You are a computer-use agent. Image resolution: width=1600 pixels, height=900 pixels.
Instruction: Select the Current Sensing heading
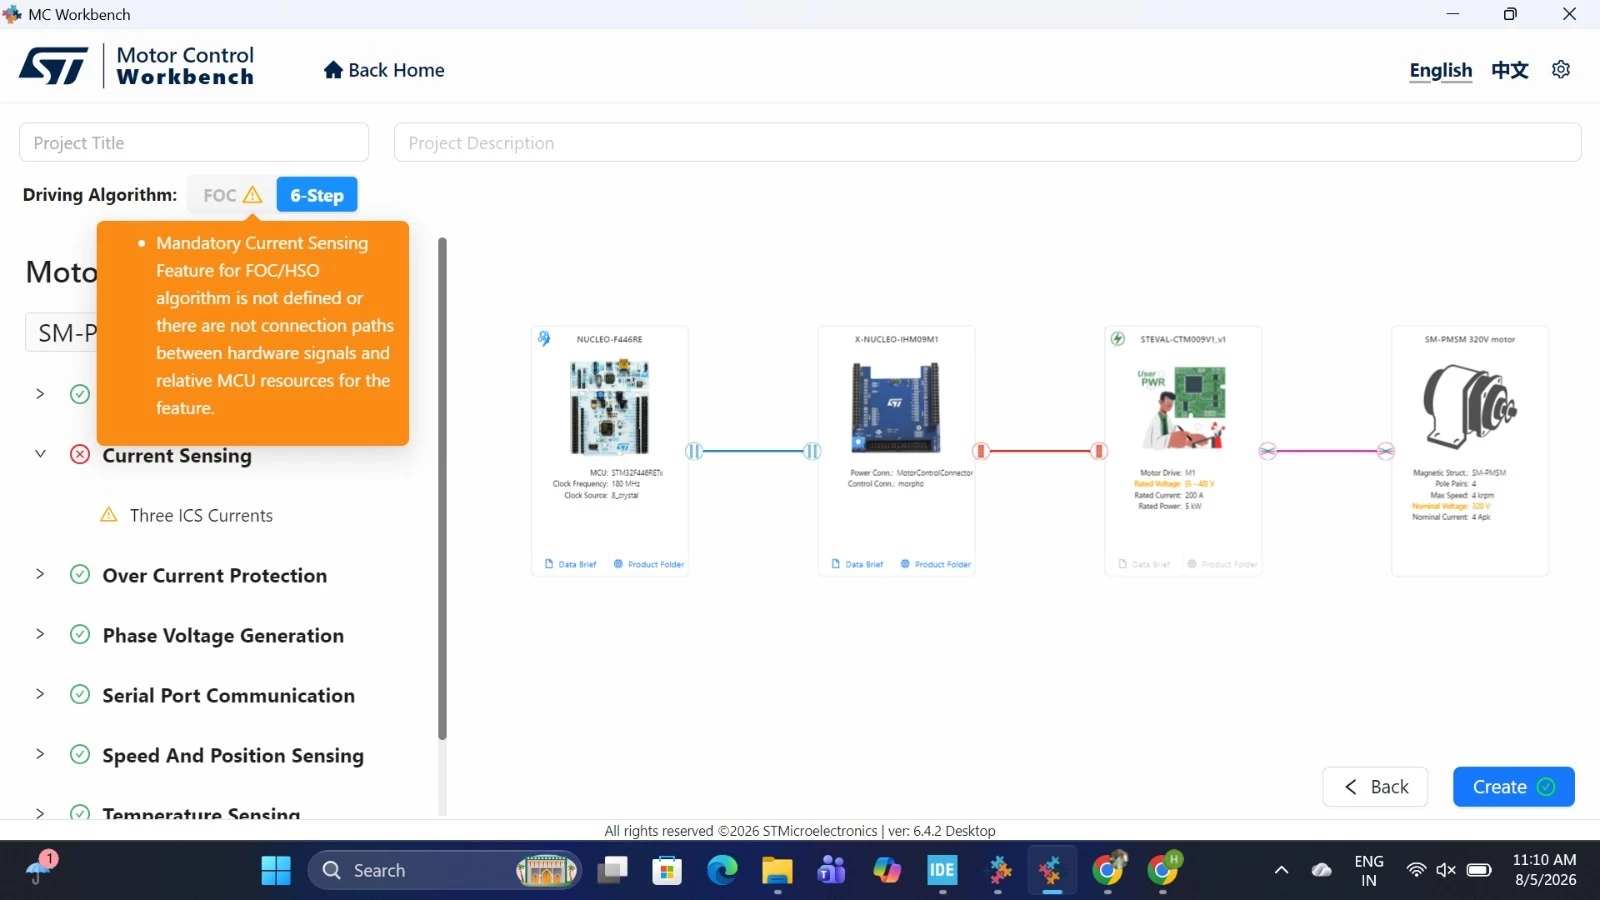coord(177,456)
